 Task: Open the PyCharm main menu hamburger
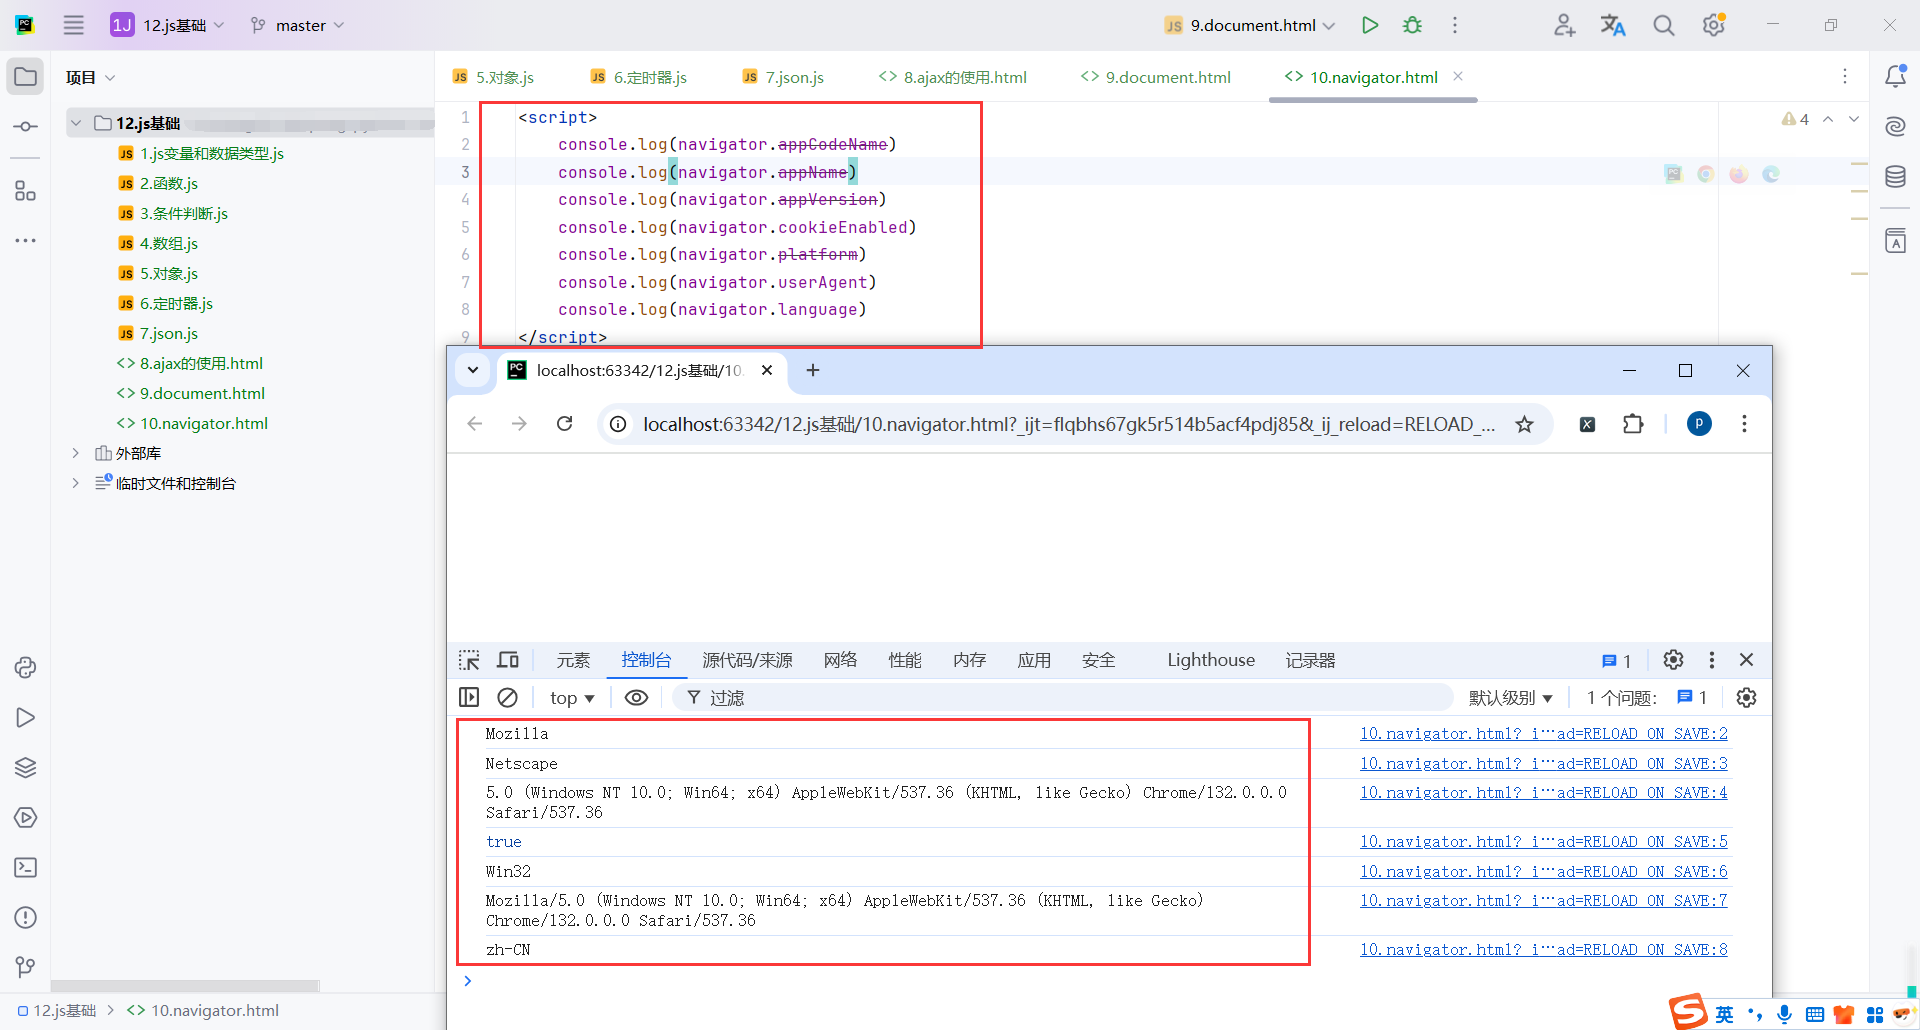click(x=74, y=25)
